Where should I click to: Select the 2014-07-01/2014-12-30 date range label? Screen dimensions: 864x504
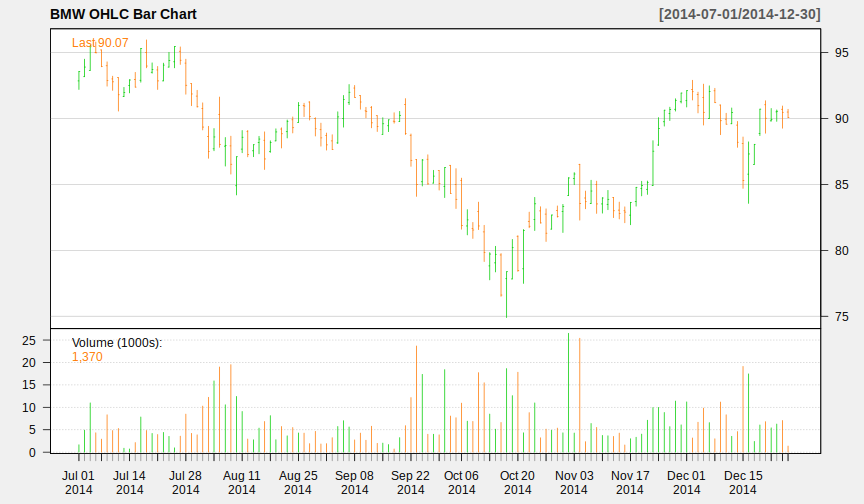tap(738, 14)
